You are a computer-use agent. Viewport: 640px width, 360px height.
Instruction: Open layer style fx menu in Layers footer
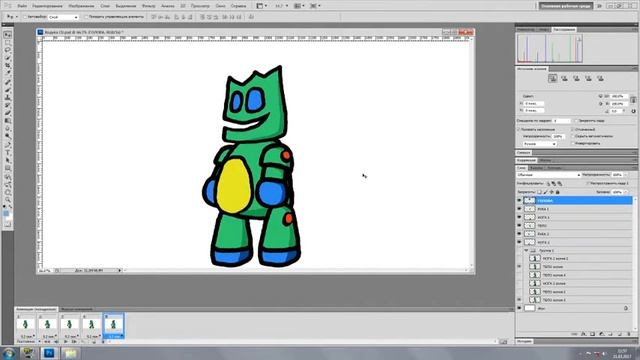tap(584, 334)
